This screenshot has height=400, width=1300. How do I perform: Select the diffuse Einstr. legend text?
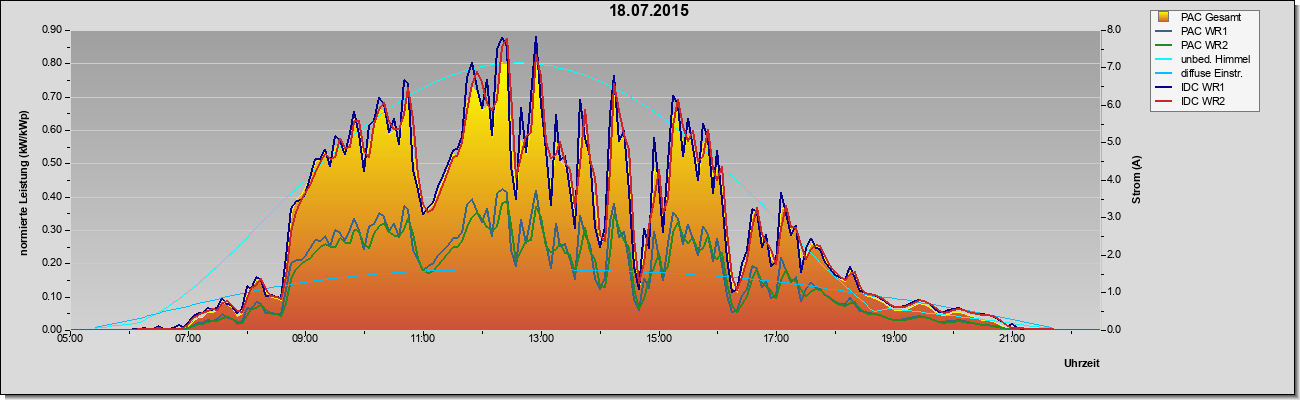[1213, 73]
